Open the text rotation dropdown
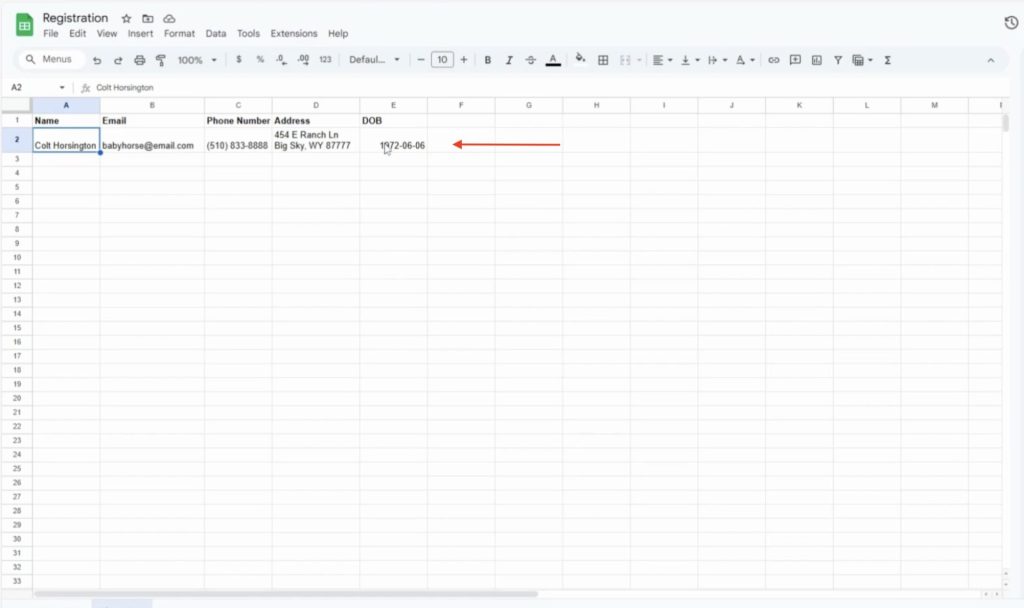Viewport: 1024px width, 608px height. (744, 60)
